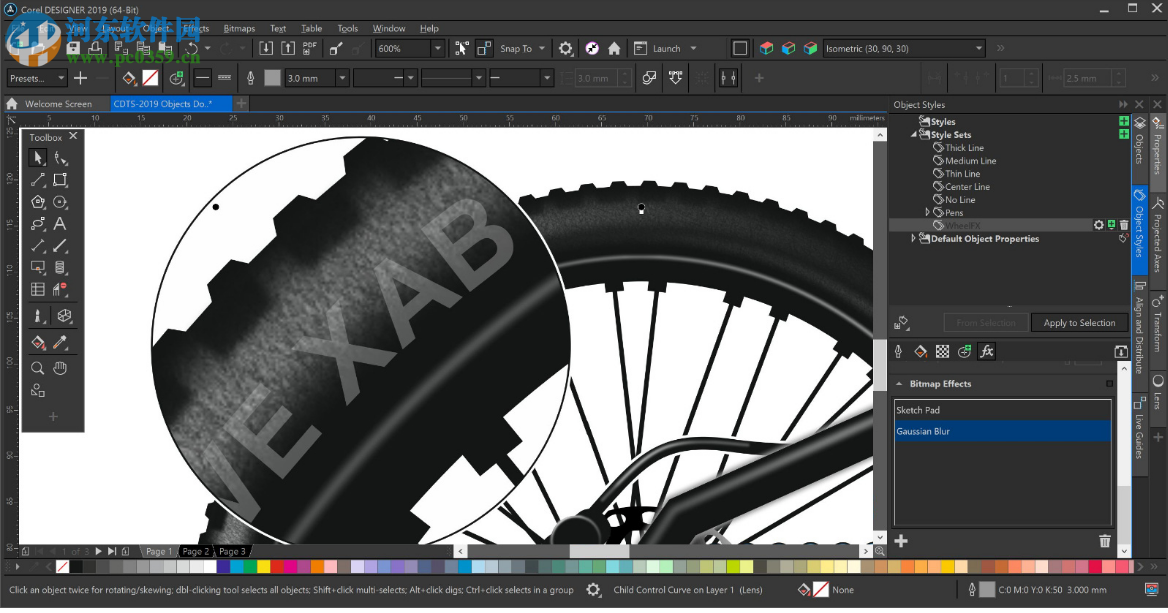
Task: Click the gear icon next to Pens style
Action: pos(1099,225)
